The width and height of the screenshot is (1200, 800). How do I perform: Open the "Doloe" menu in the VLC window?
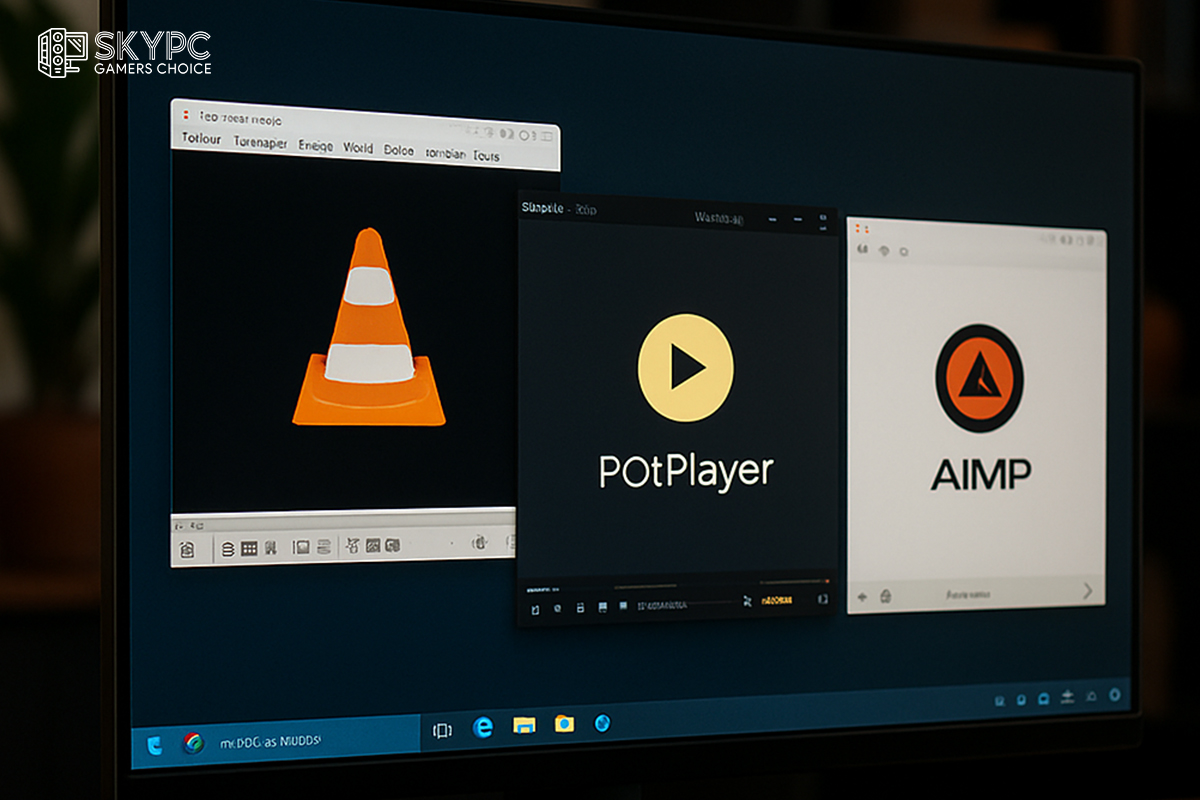(x=399, y=151)
